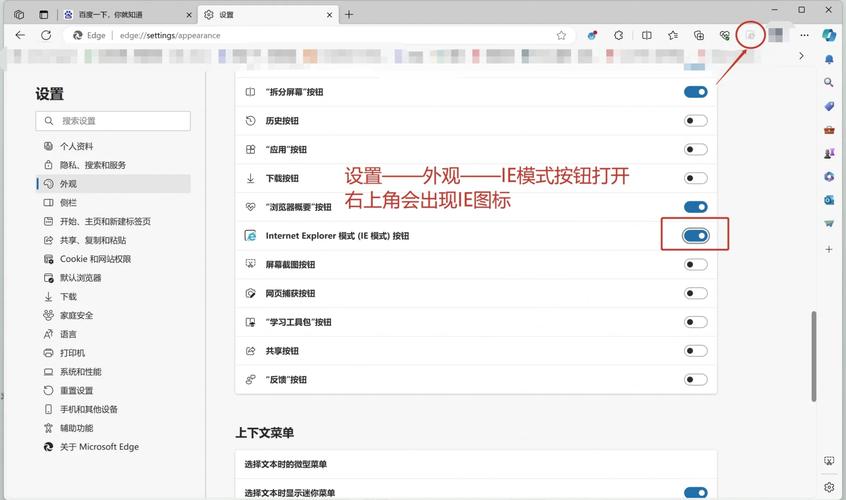Open Browser essentials heart icon

tap(725, 35)
